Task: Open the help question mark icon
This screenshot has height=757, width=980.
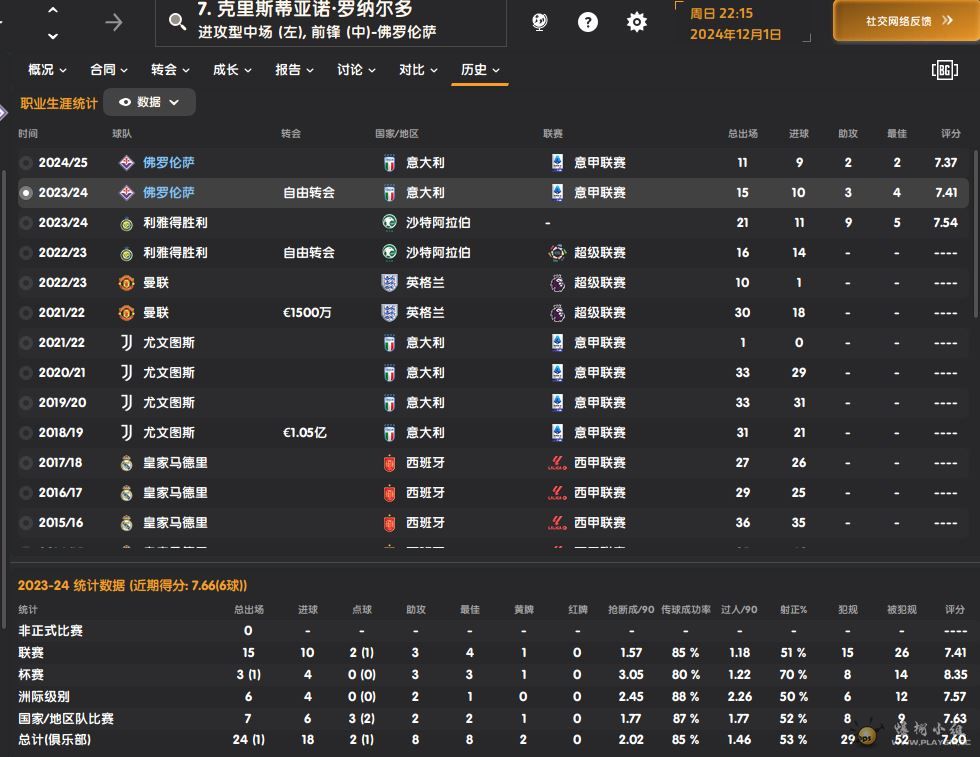Action: [x=588, y=22]
